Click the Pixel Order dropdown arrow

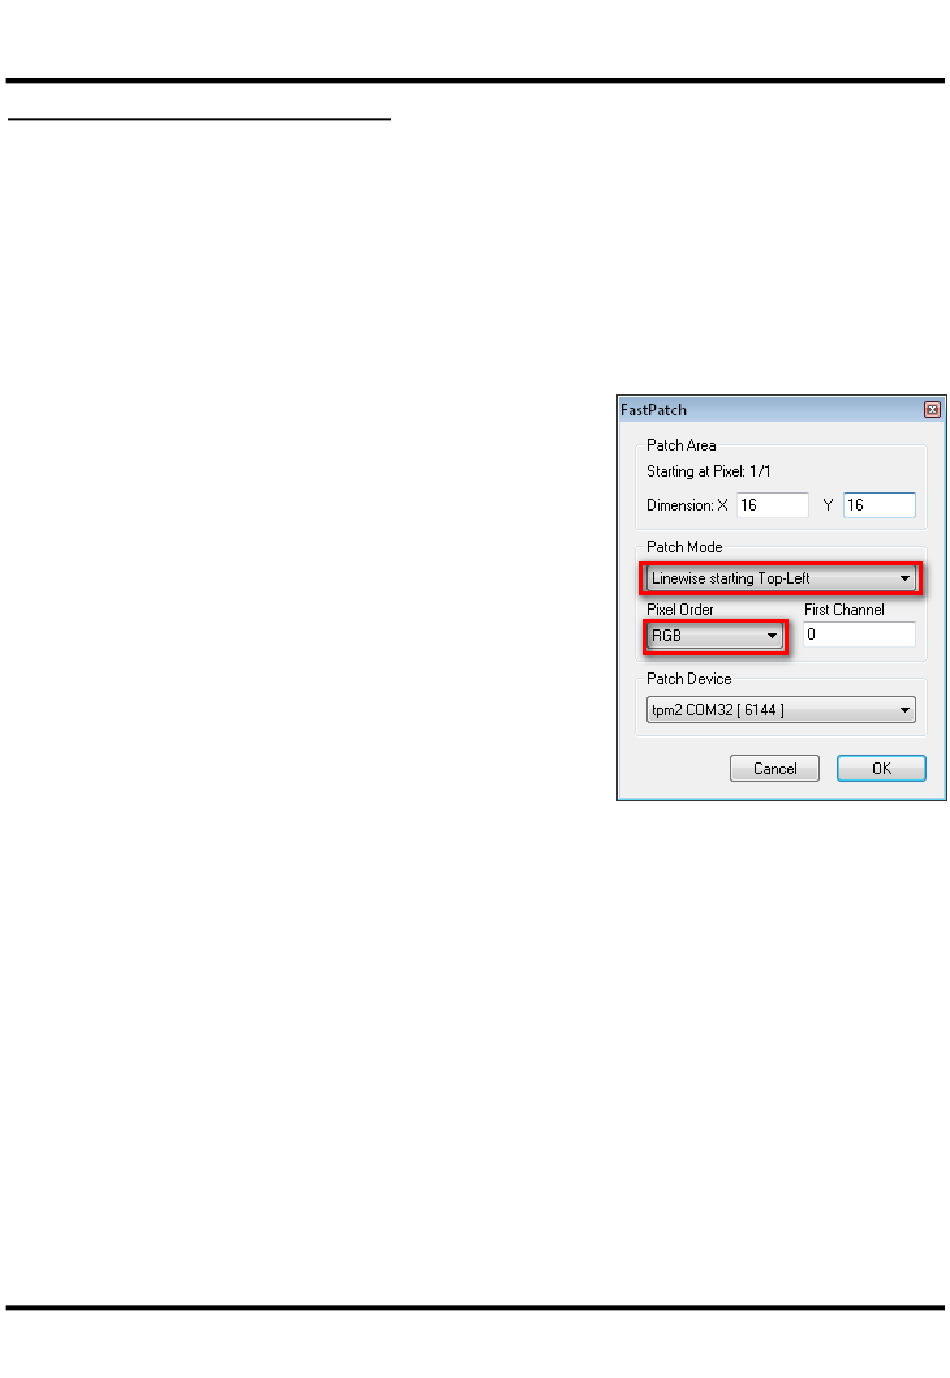pyautogui.click(x=772, y=635)
